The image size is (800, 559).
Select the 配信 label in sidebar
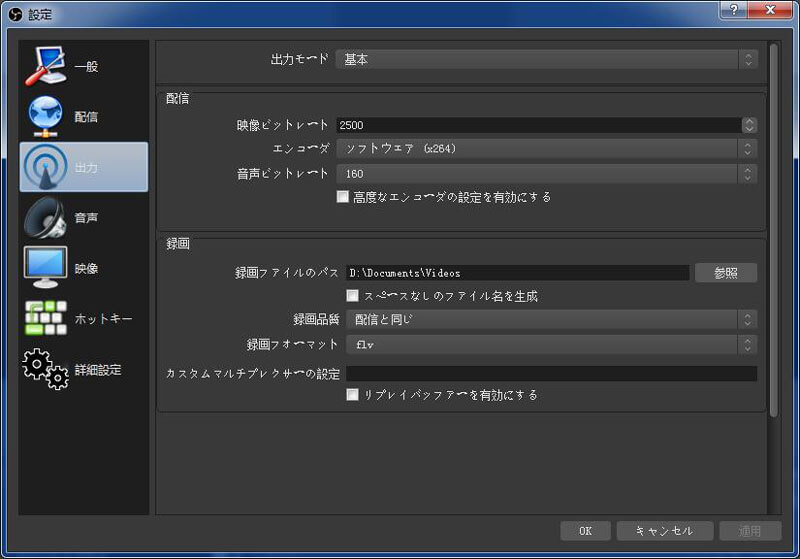point(86,117)
